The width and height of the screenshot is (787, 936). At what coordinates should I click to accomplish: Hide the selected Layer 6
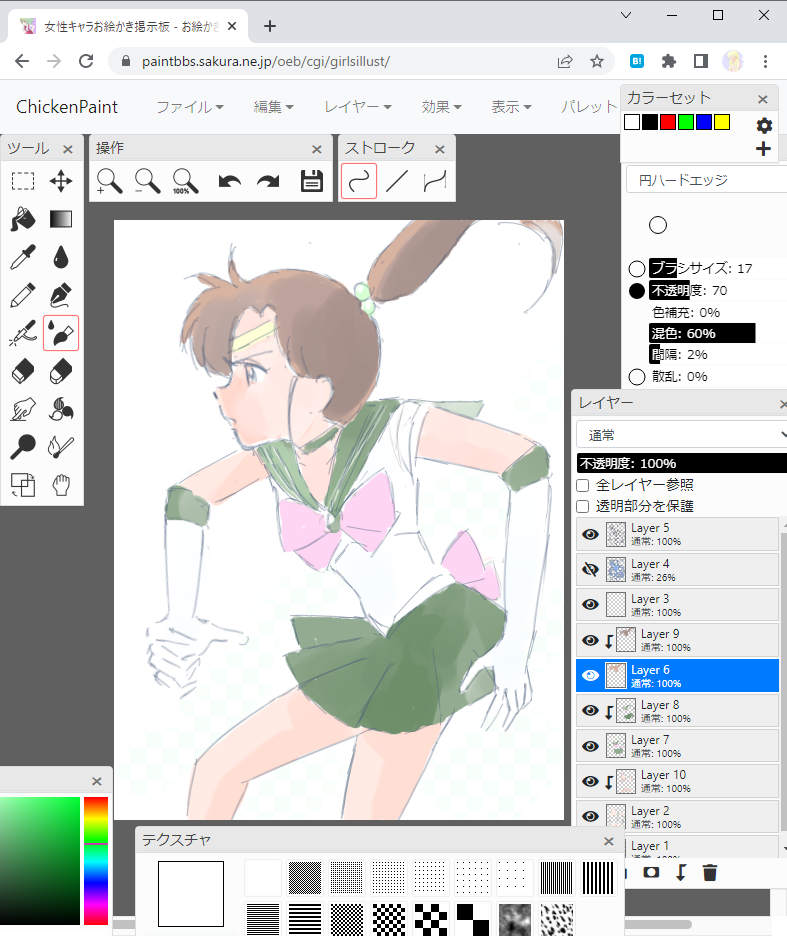click(591, 676)
